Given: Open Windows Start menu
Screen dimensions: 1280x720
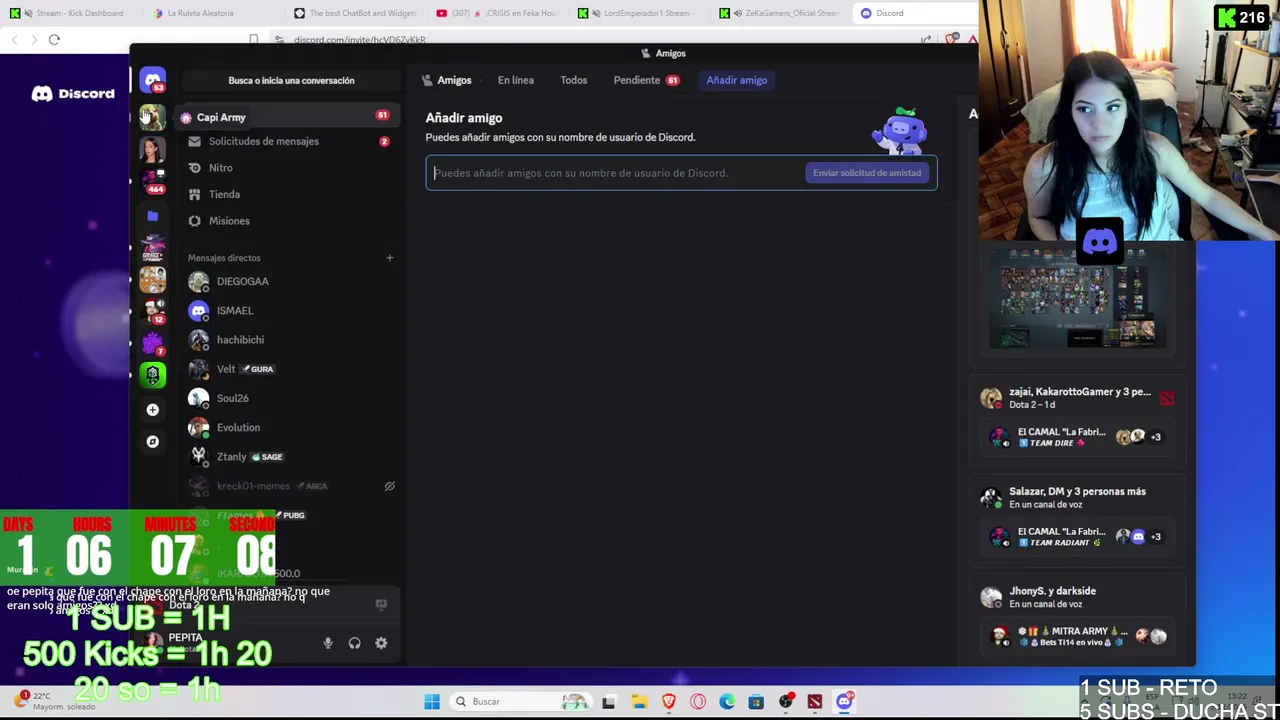Looking at the screenshot, I should (x=432, y=702).
